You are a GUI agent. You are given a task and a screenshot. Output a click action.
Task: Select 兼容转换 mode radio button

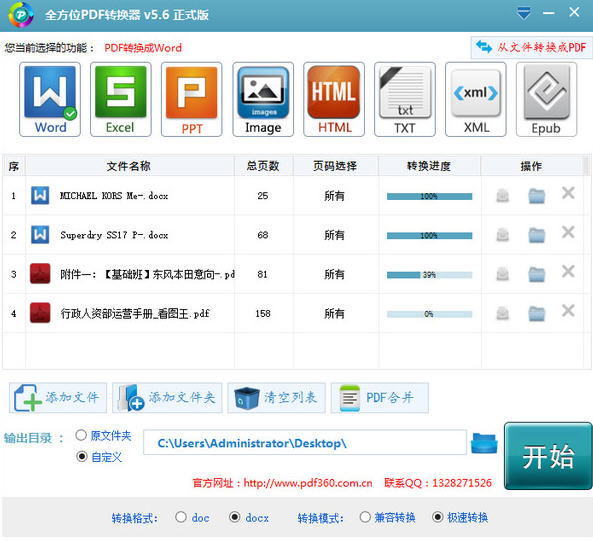(x=365, y=517)
